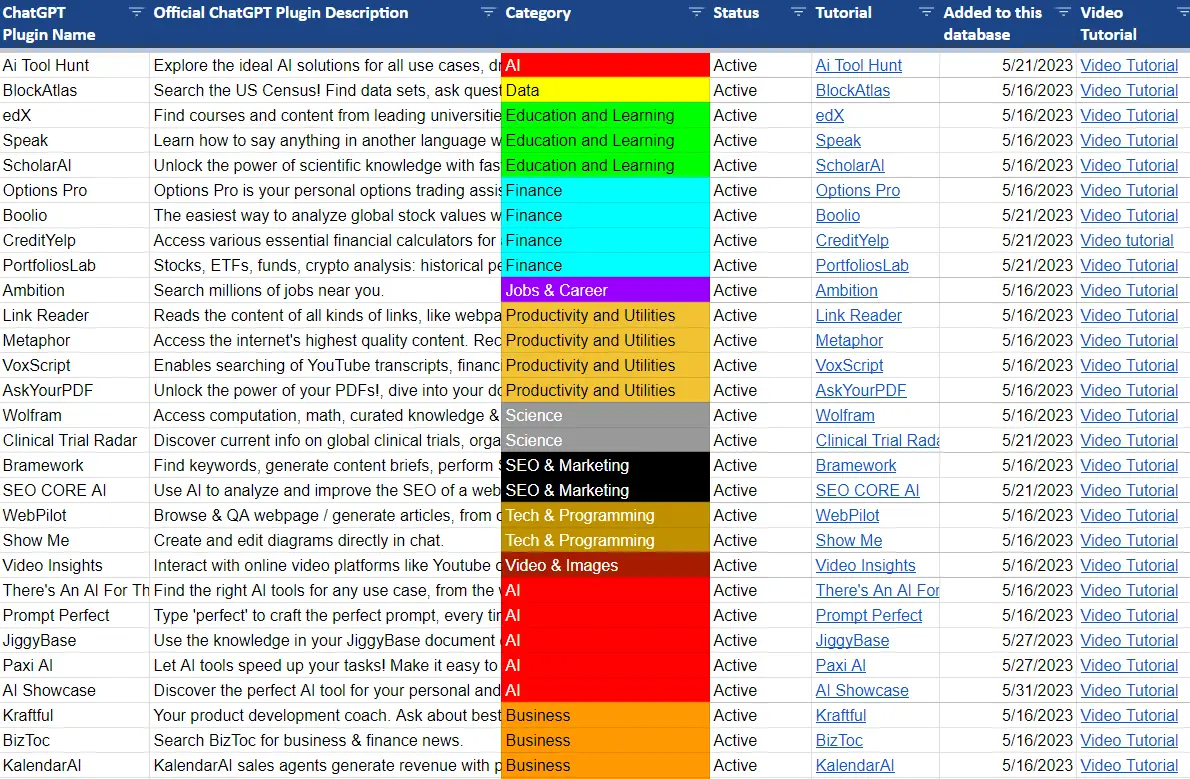
Task: Open the Ai Tool Hunt tutorial link
Action: 858,65
